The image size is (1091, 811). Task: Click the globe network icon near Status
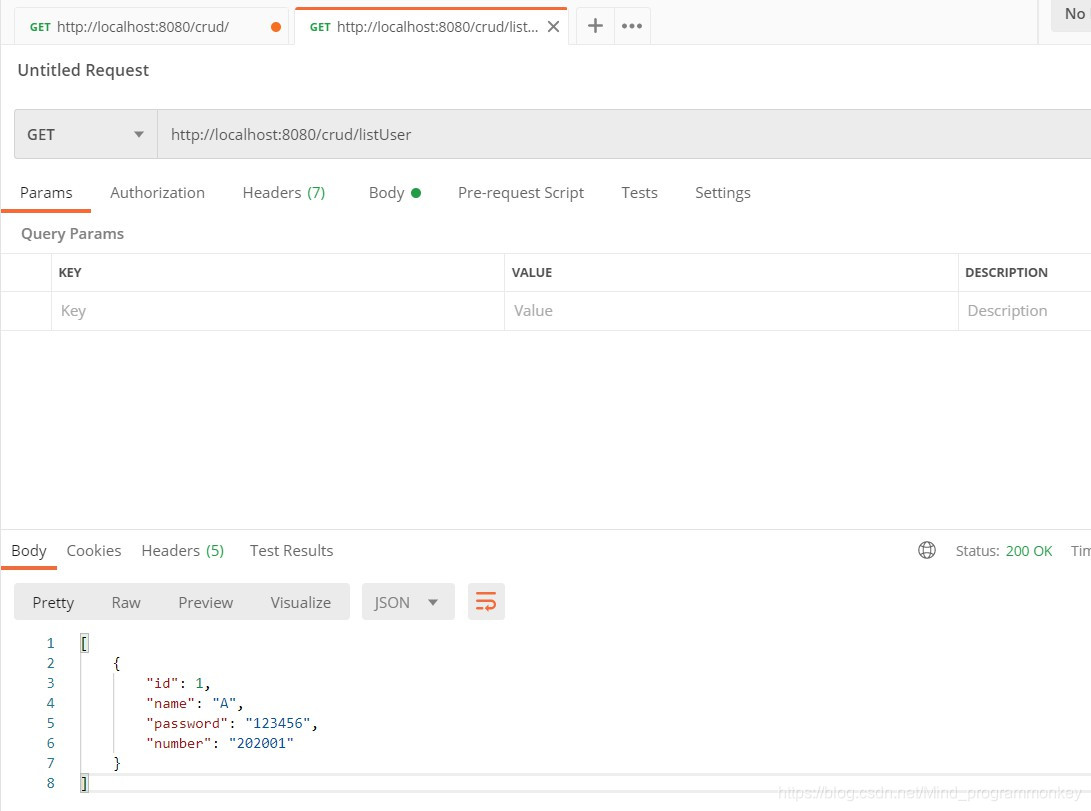[x=926, y=550]
